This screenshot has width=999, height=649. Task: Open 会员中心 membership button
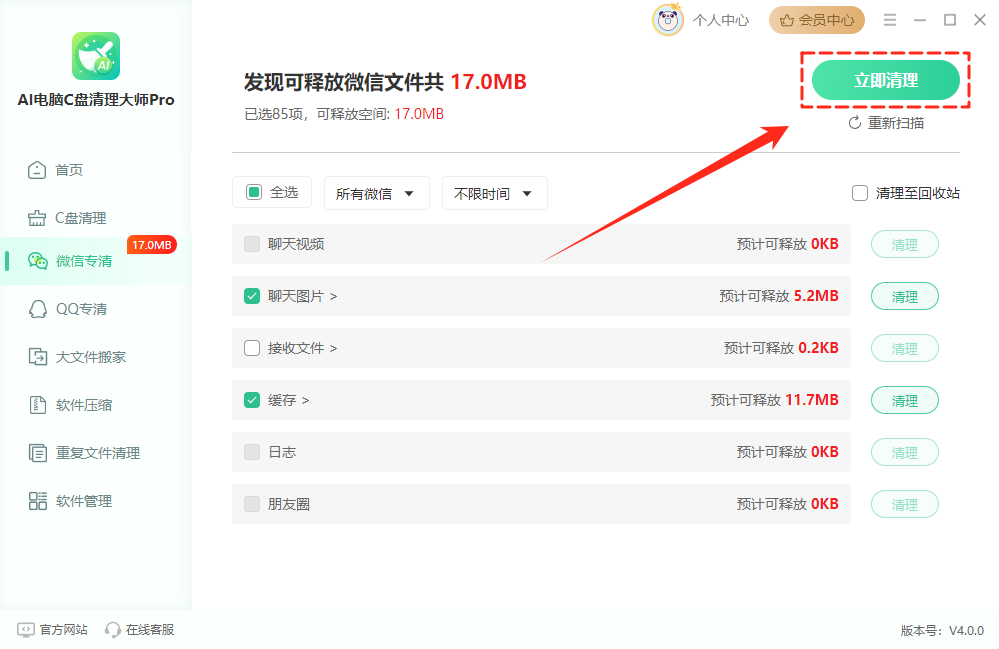pos(817,20)
